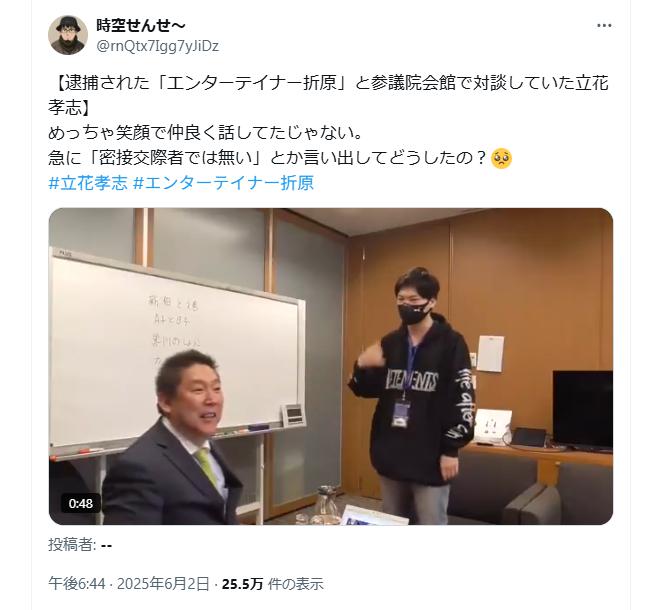648x610 pixels.
Task: Click the tweet line mentioning 密接交際者
Action: [x=267, y=158]
